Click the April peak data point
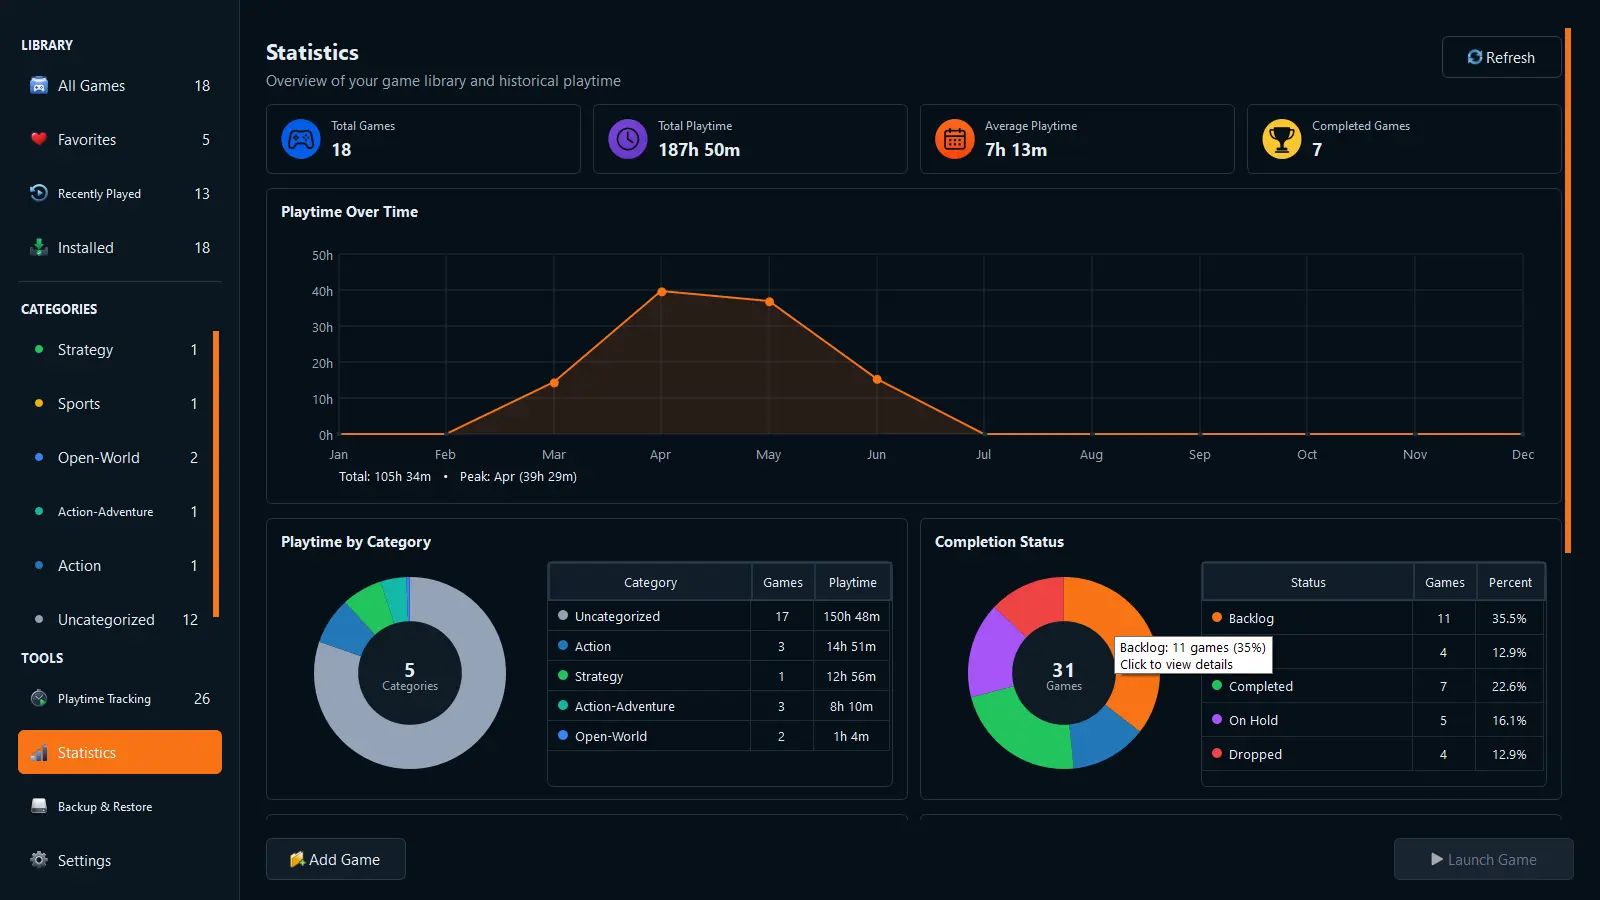The image size is (1600, 900). [x=661, y=292]
